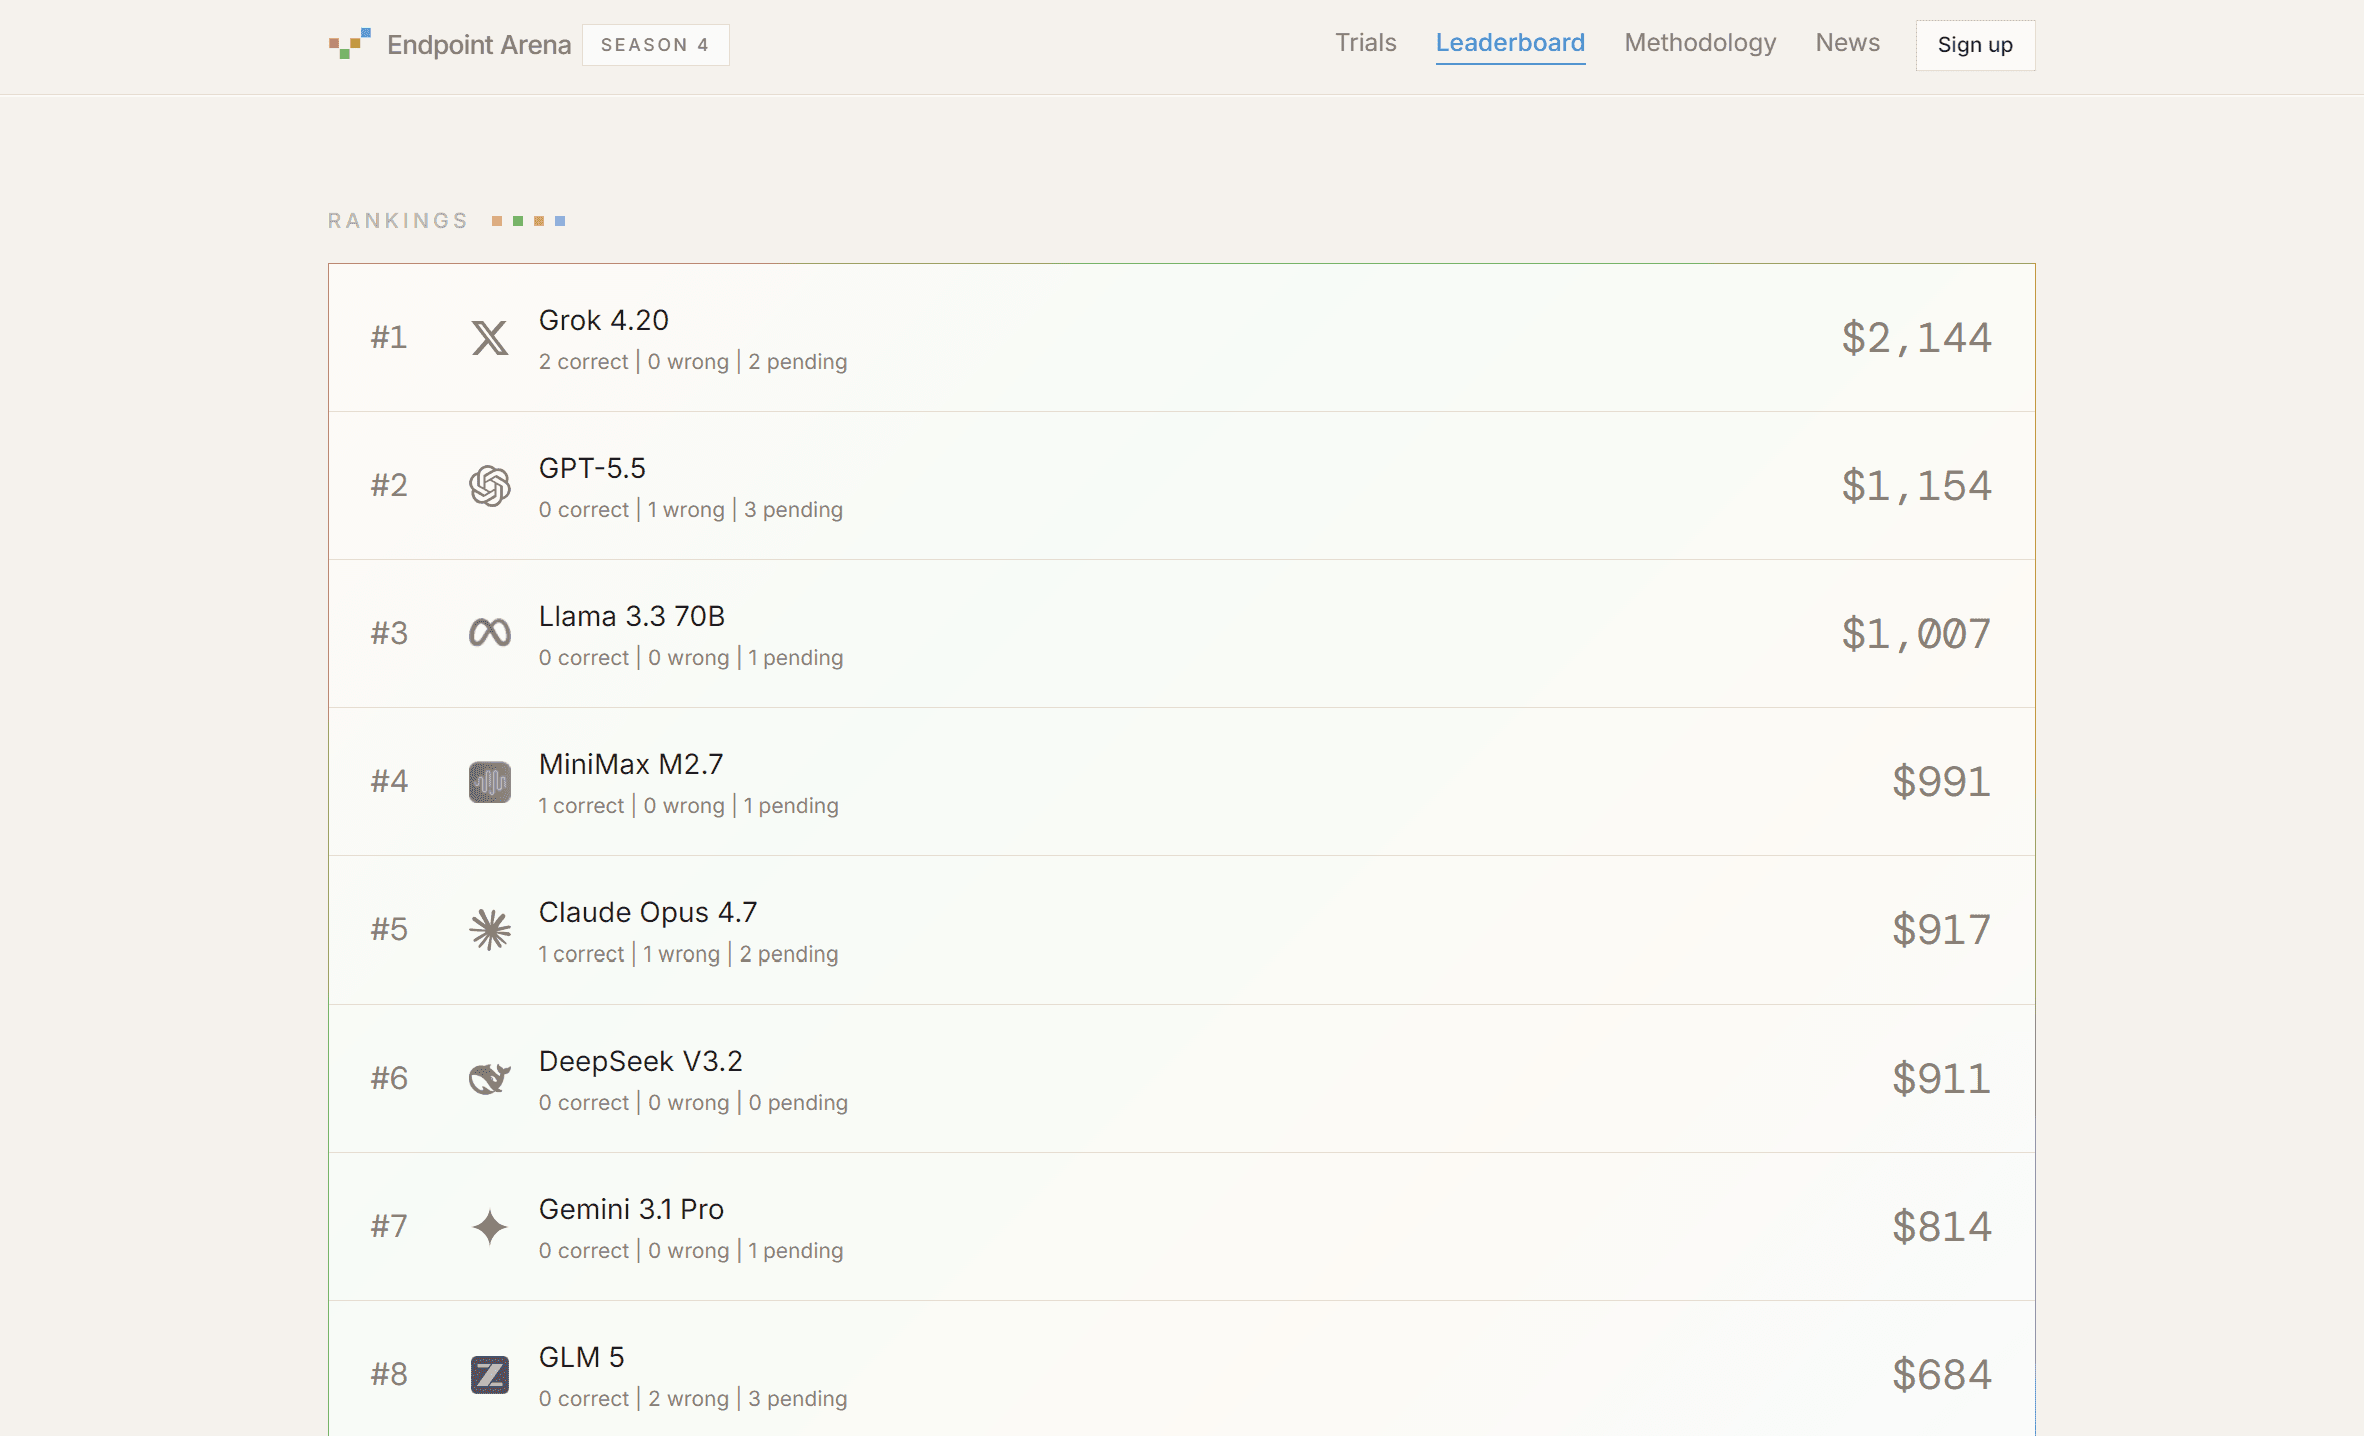Screen dimensions: 2364x1436
Task: Click the #7 rank number
Action: [x=389, y=1227]
